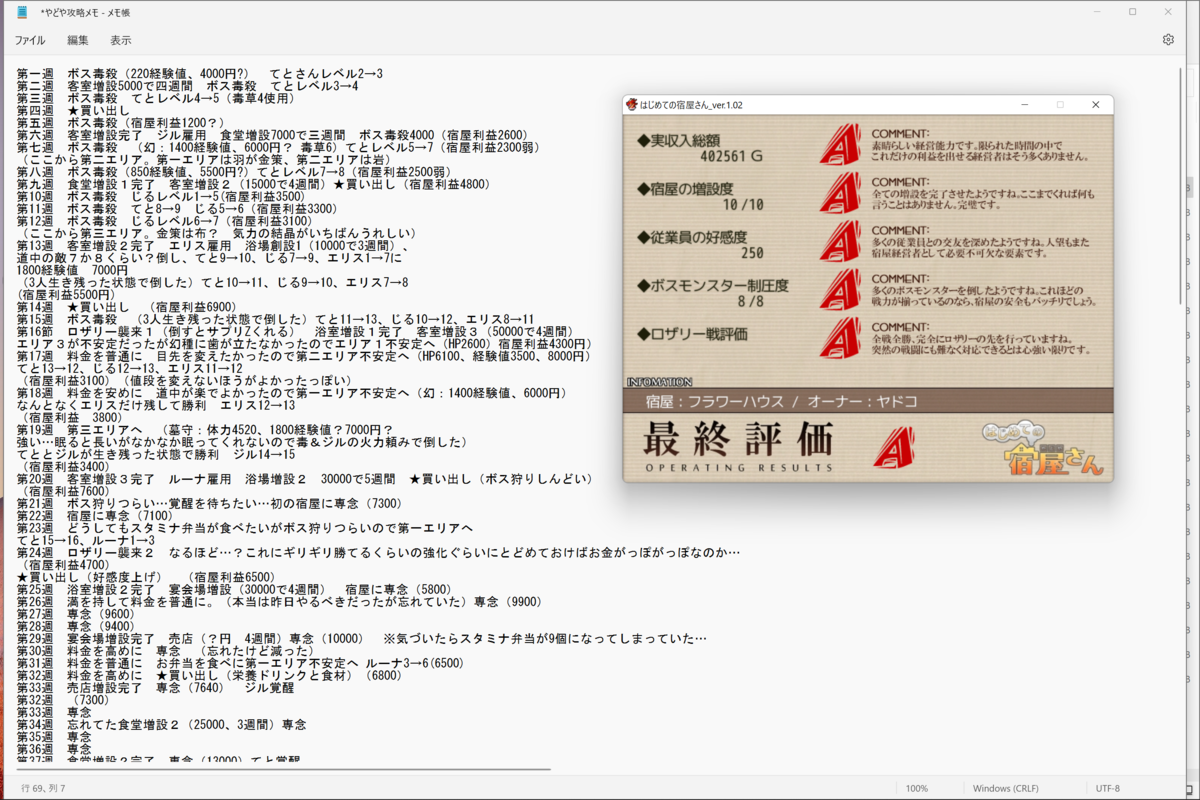Click the A grade icon beside 従業員の好感度
The width and height of the screenshot is (1200, 800).
840,241
